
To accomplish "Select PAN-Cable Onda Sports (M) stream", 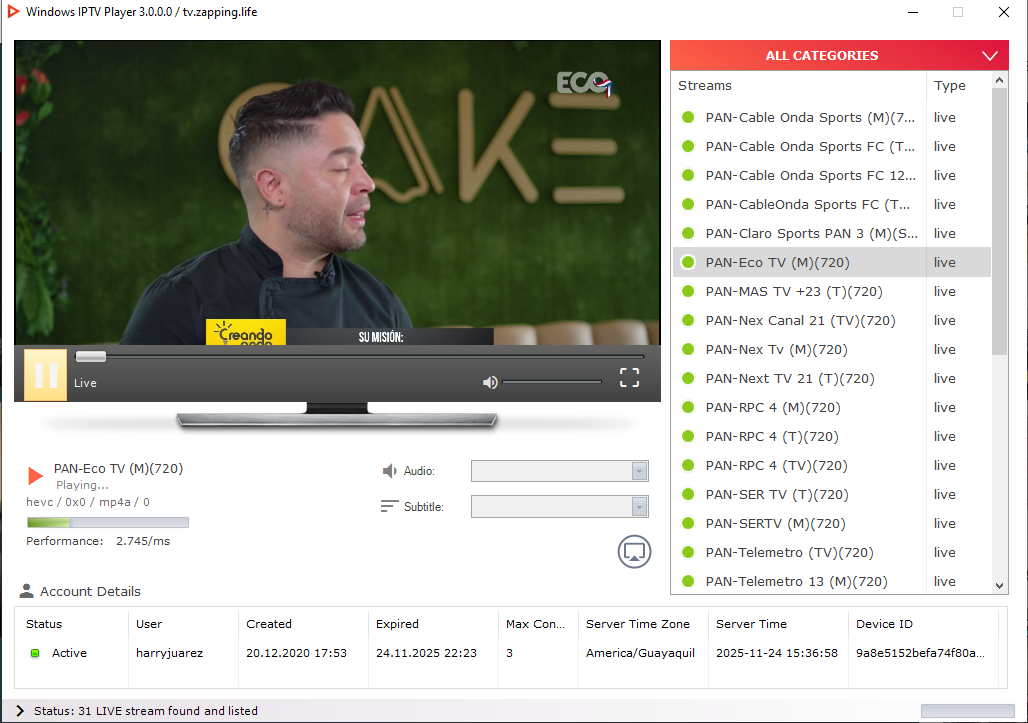I will [831, 117].
